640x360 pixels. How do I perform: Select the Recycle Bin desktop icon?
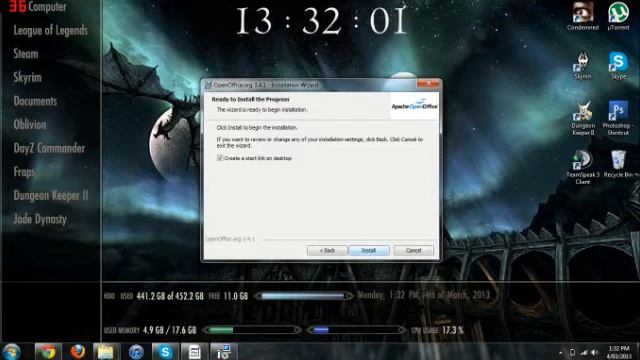pos(618,164)
